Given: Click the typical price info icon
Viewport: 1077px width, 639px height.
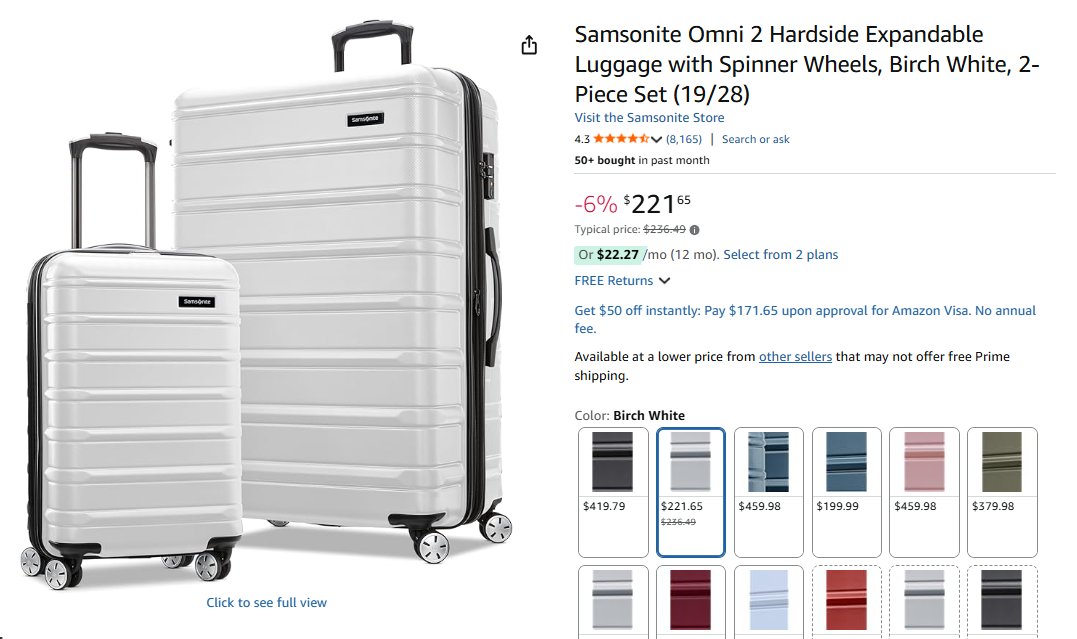Looking at the screenshot, I should [695, 230].
